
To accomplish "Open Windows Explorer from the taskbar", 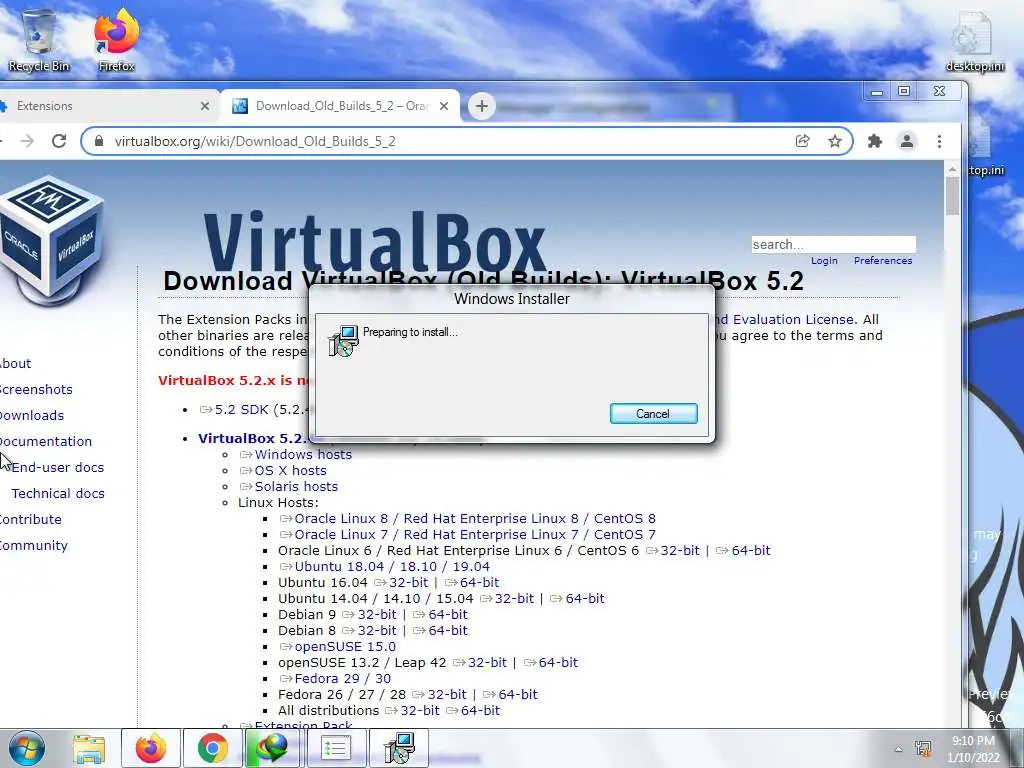I will 89,748.
